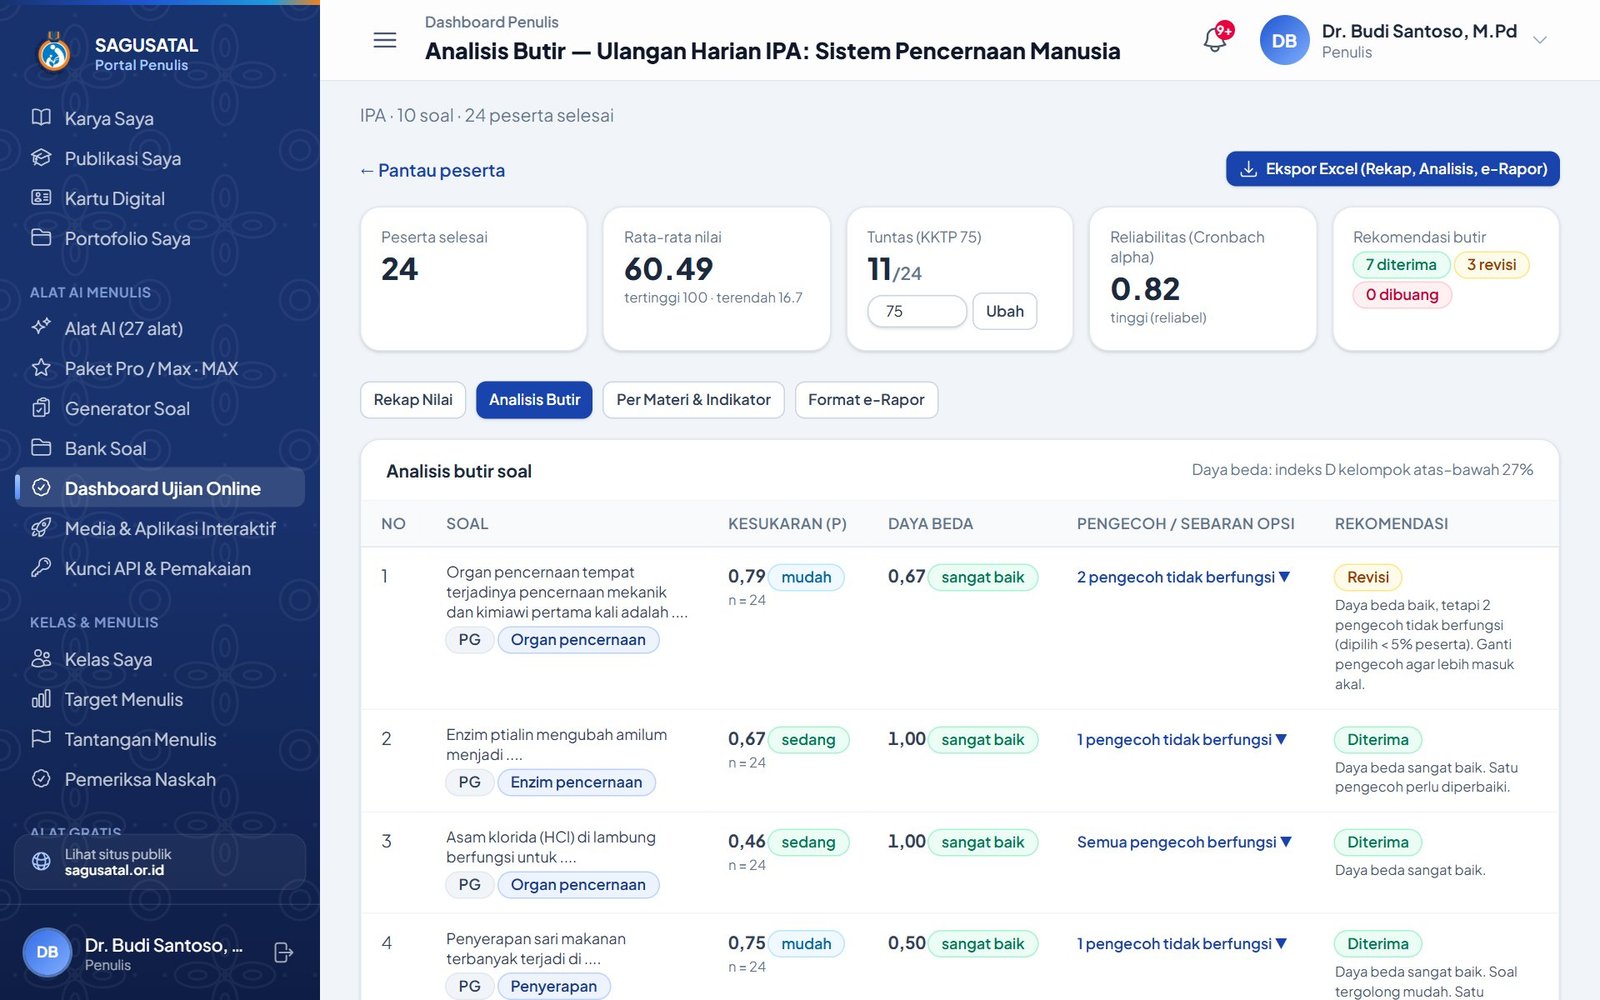Open Lihat situs publik sagusatal.or.id link
The width and height of the screenshot is (1600, 1000).
[160, 862]
